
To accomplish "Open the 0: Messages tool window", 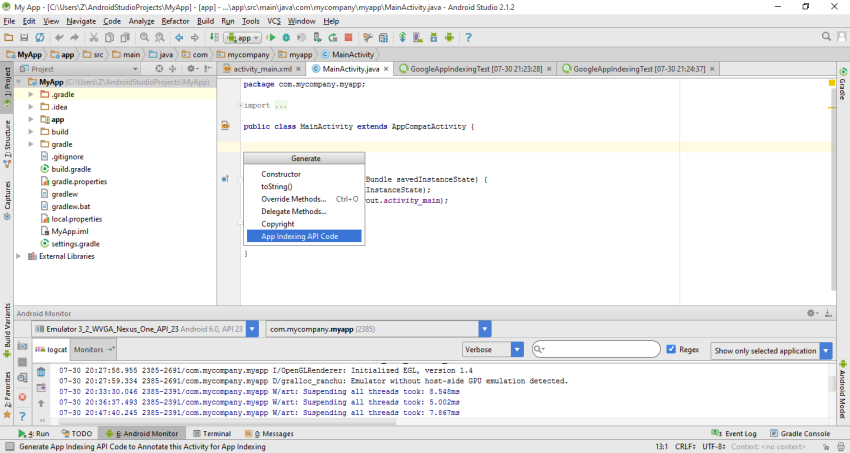I will pos(269,433).
